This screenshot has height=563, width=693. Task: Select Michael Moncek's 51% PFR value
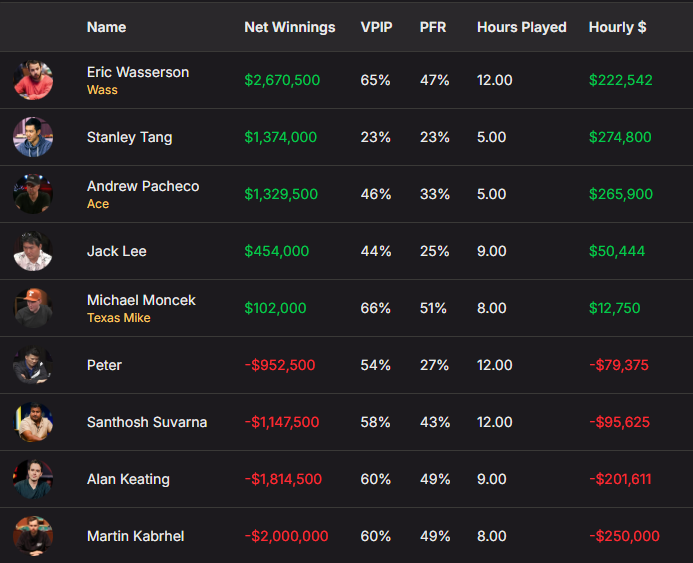pyautogui.click(x=433, y=308)
